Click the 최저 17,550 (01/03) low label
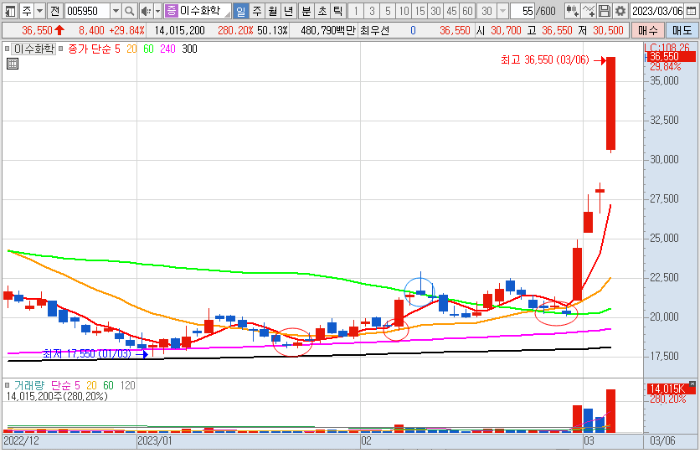 (x=87, y=354)
